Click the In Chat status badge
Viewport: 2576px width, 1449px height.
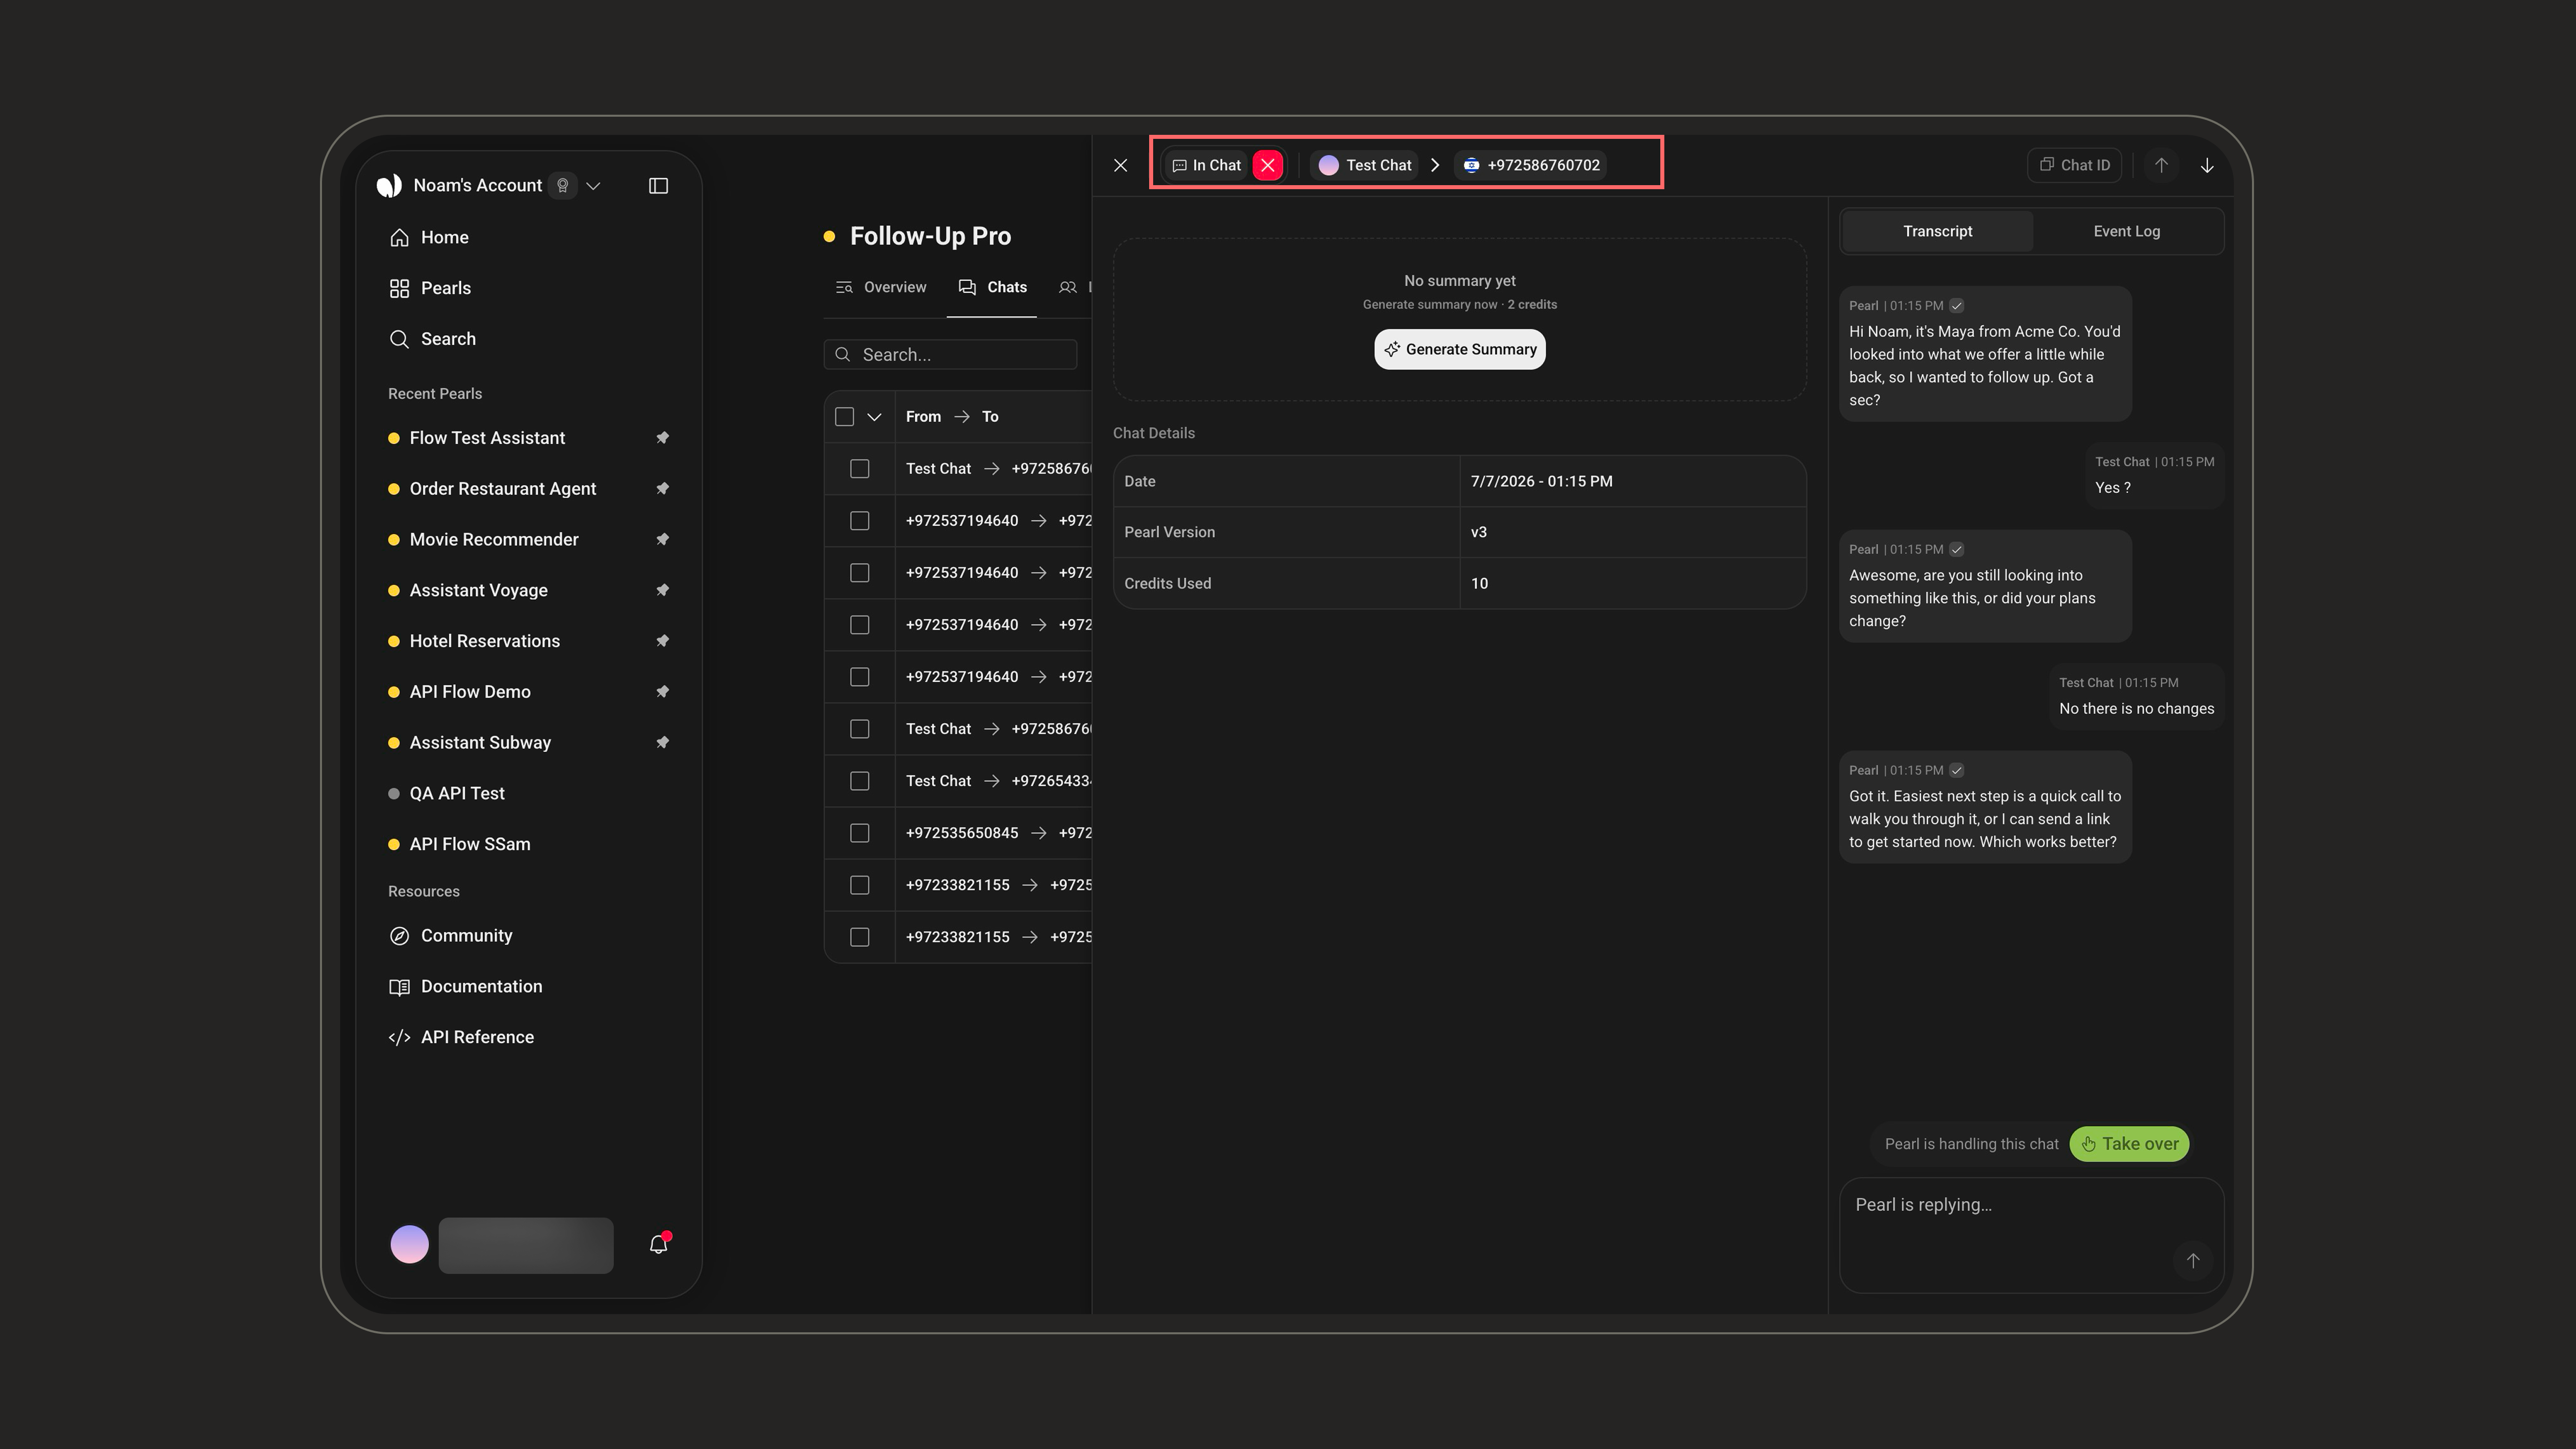coord(1207,165)
